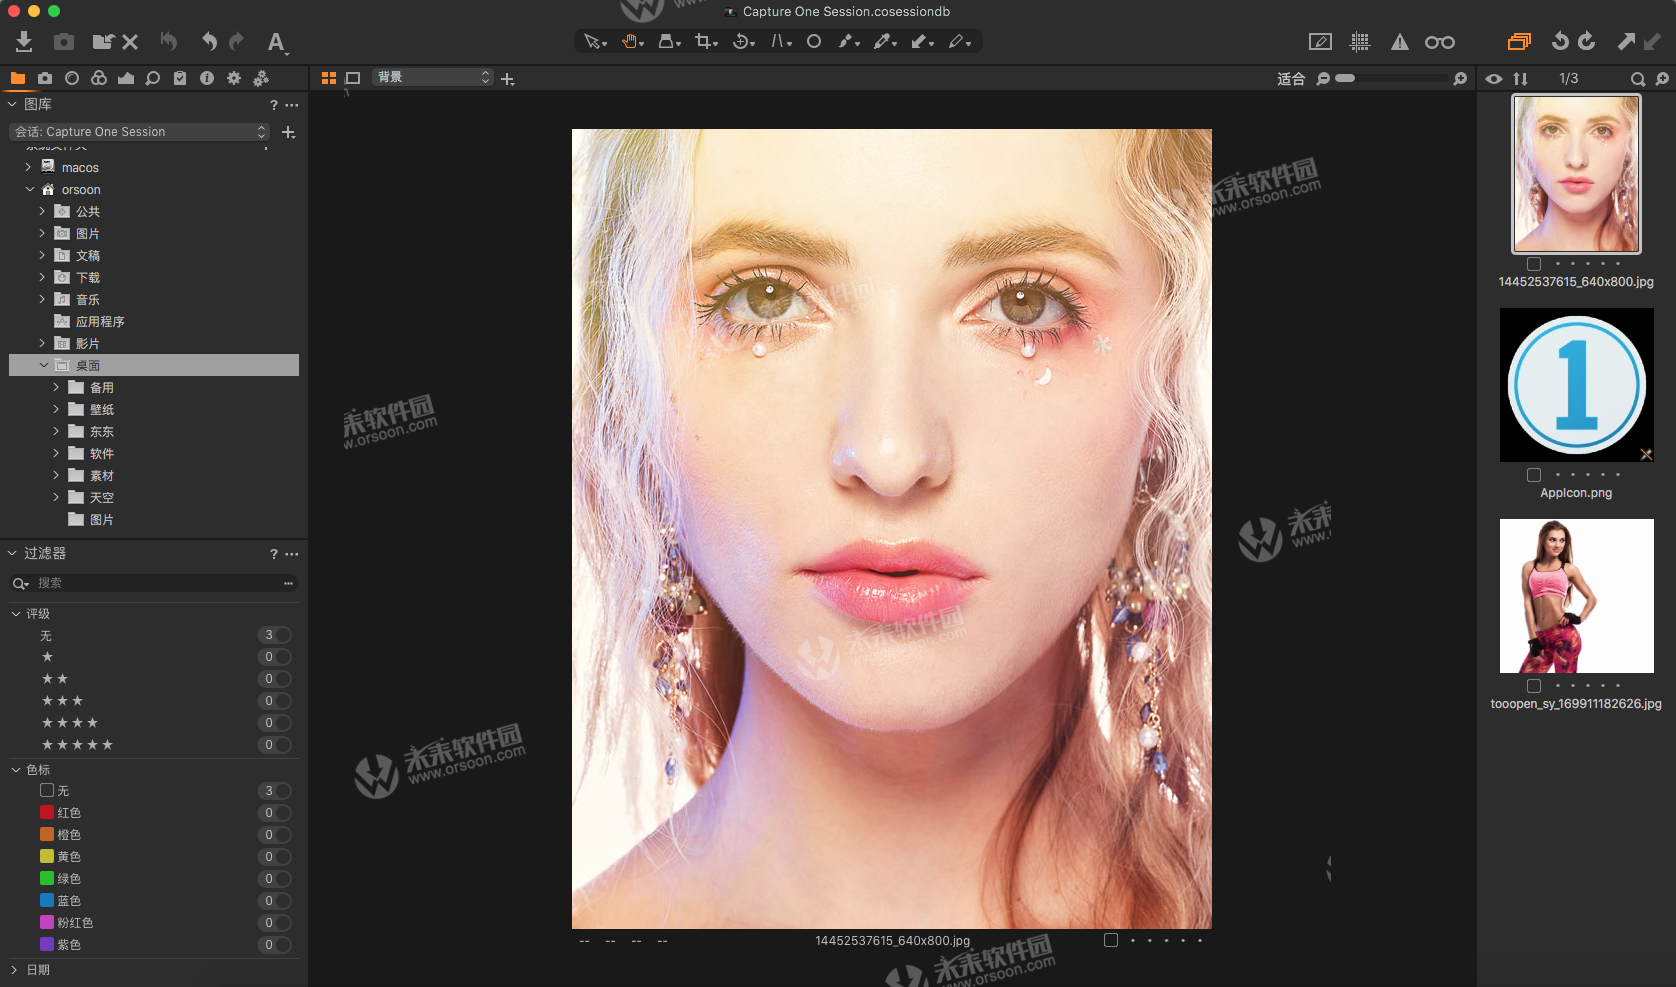Click the text annotation 'A' icon
This screenshot has width=1676, height=987.
pyautogui.click(x=276, y=42)
